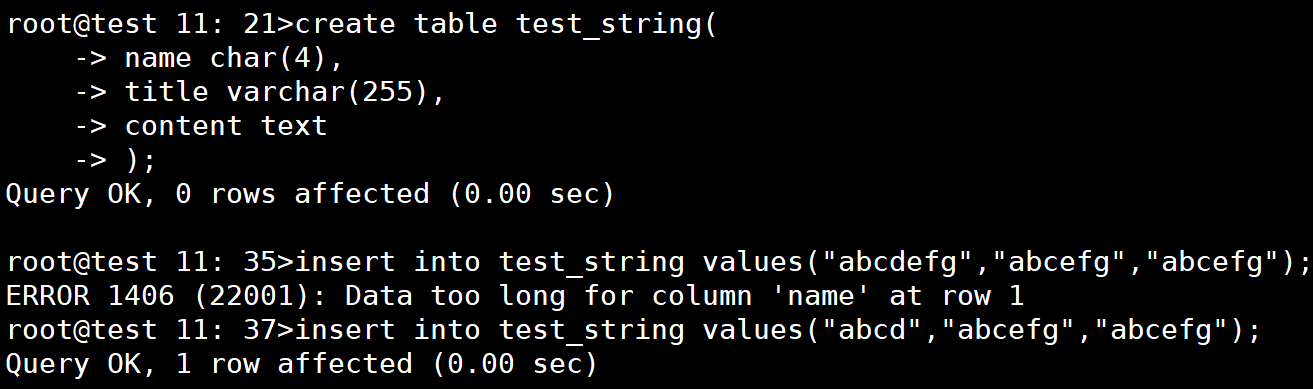The image size is (1313, 389).
Task: Click 'values' keyword in second insert statement
Action: coord(751,331)
